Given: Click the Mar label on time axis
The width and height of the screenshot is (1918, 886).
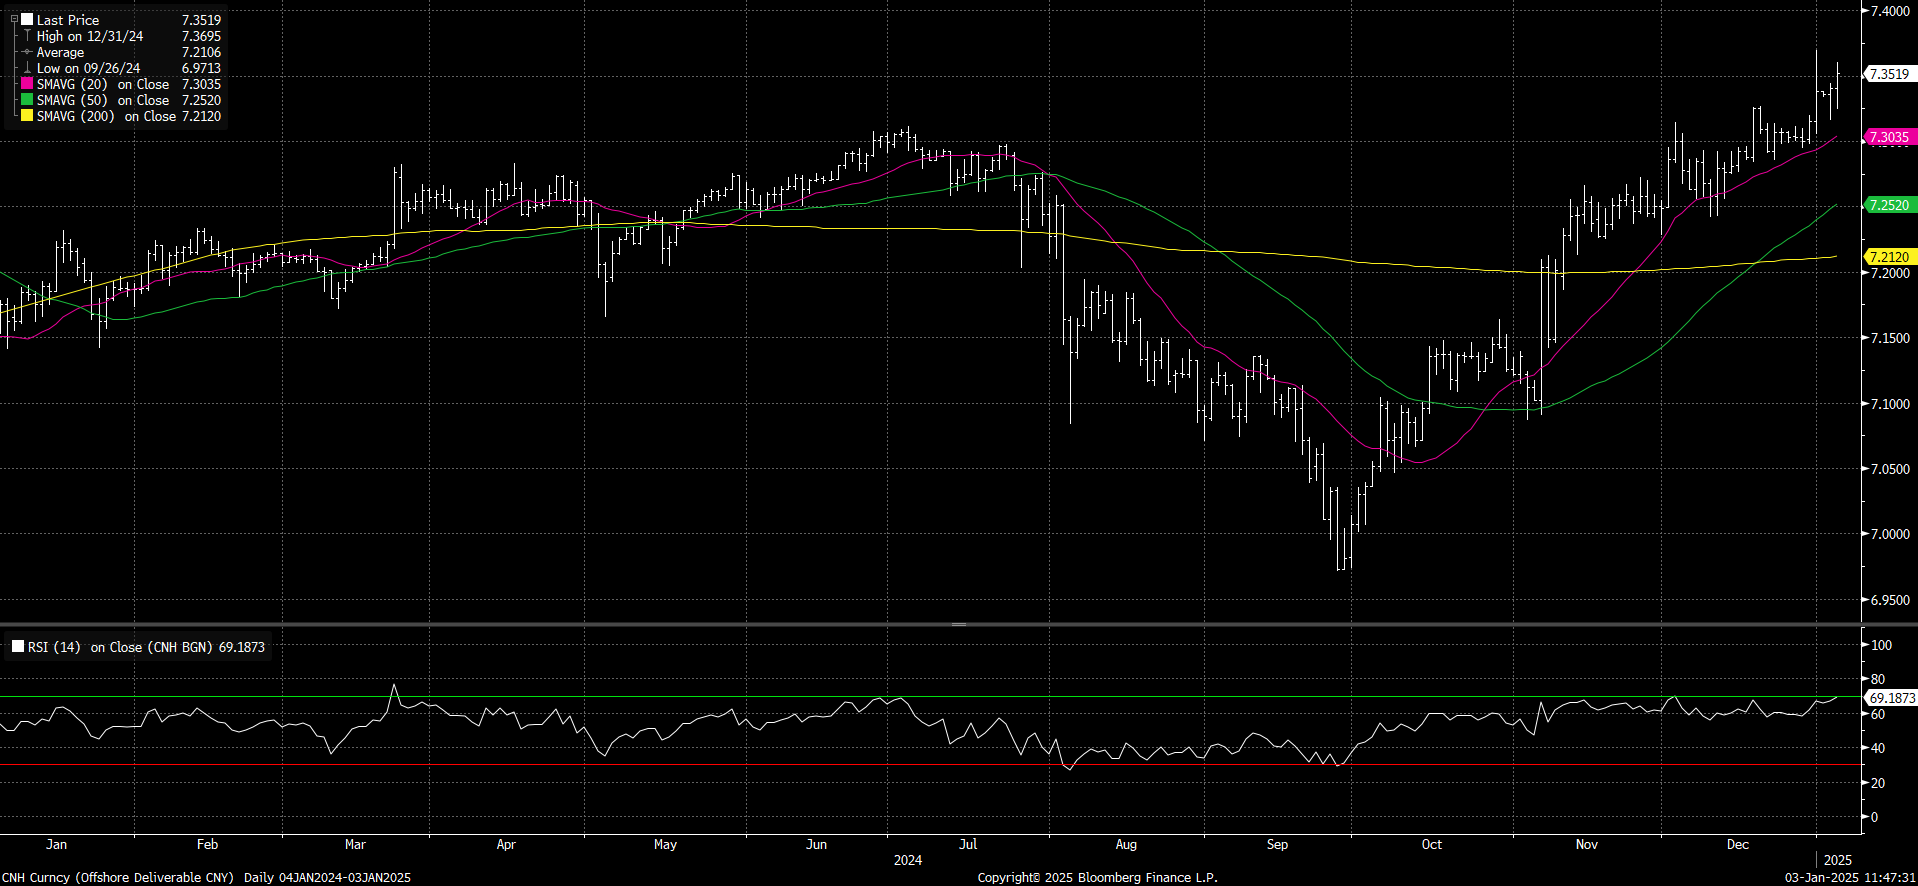Looking at the screenshot, I should click(355, 844).
